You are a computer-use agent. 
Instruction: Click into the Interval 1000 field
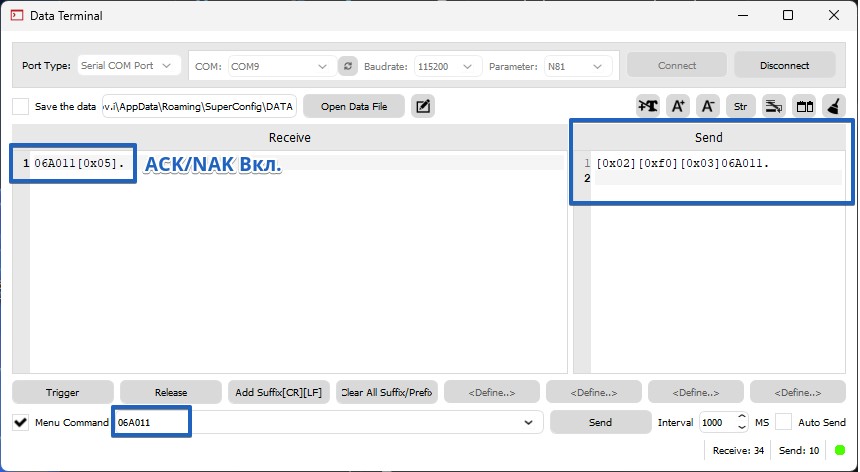tap(716, 422)
